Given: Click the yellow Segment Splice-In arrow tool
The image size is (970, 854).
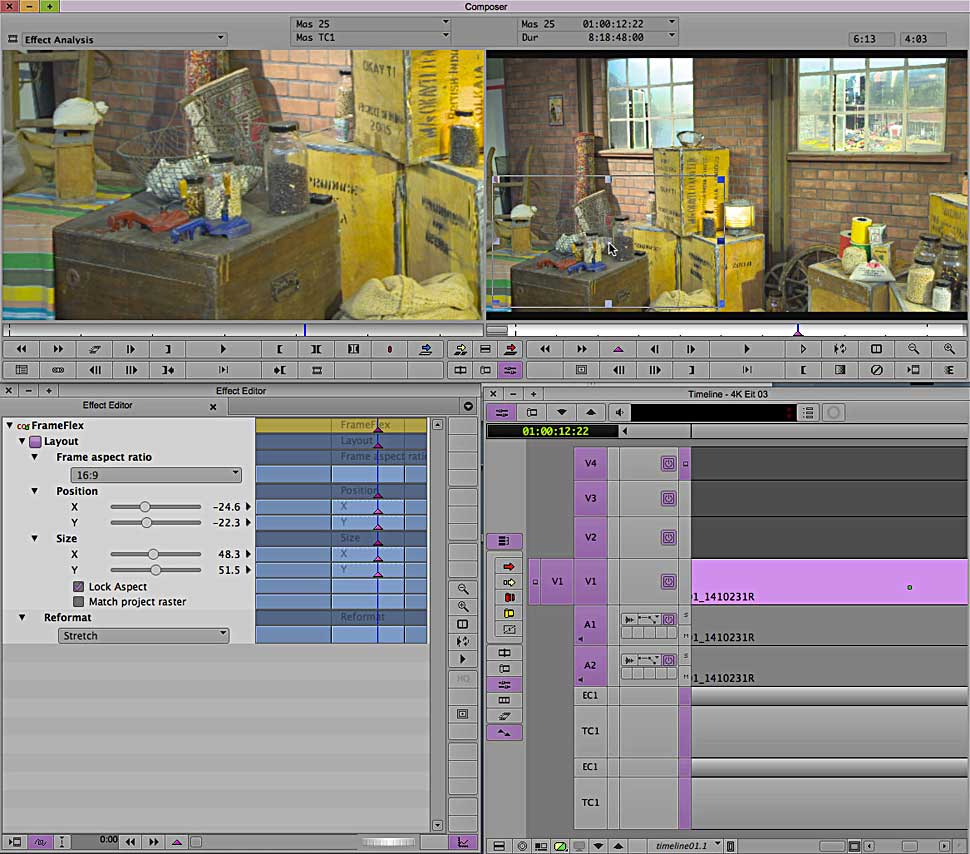Looking at the screenshot, I should point(509,582).
